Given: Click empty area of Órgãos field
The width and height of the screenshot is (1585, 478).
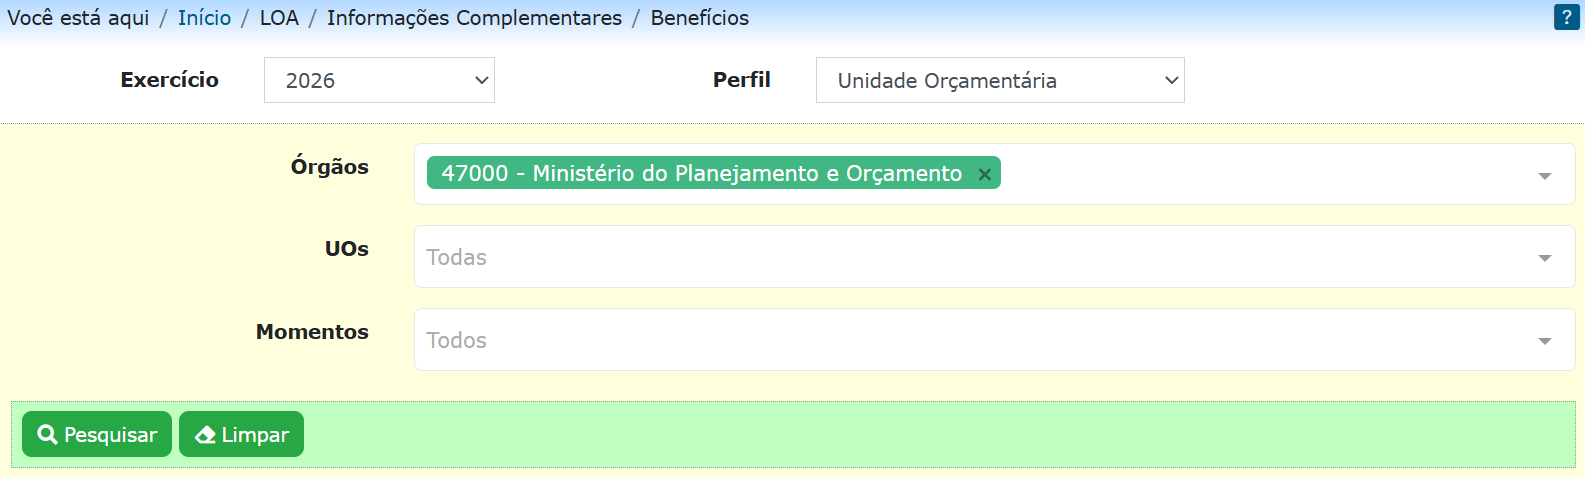Looking at the screenshot, I should [1260, 174].
